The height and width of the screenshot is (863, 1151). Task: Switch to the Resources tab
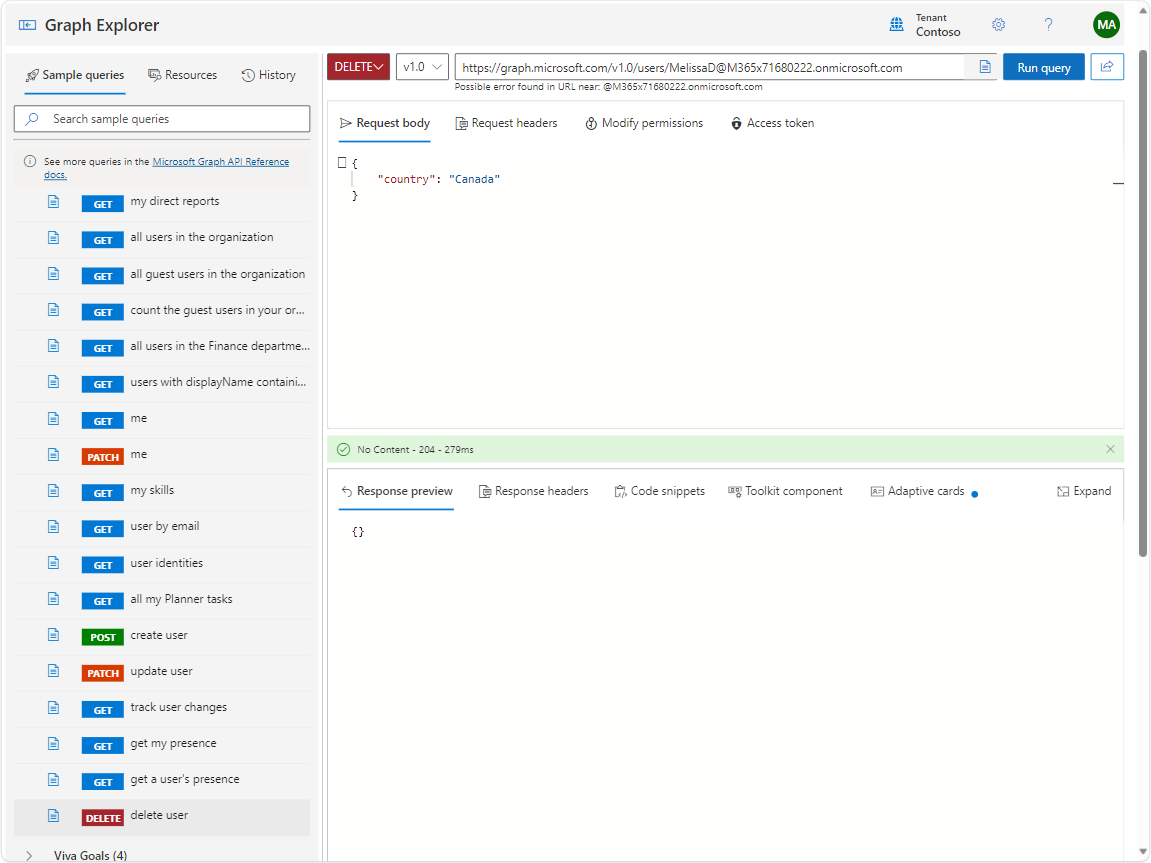point(183,75)
